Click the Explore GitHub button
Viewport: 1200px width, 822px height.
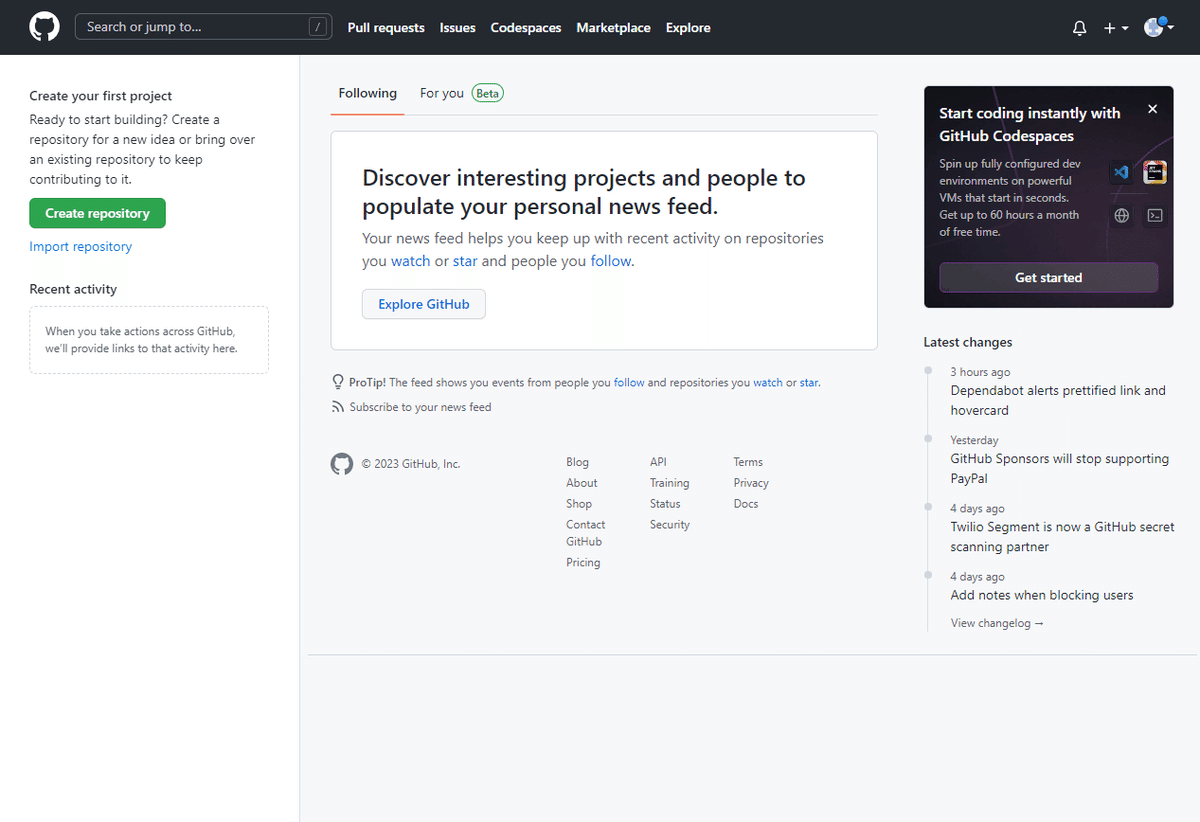coord(424,304)
